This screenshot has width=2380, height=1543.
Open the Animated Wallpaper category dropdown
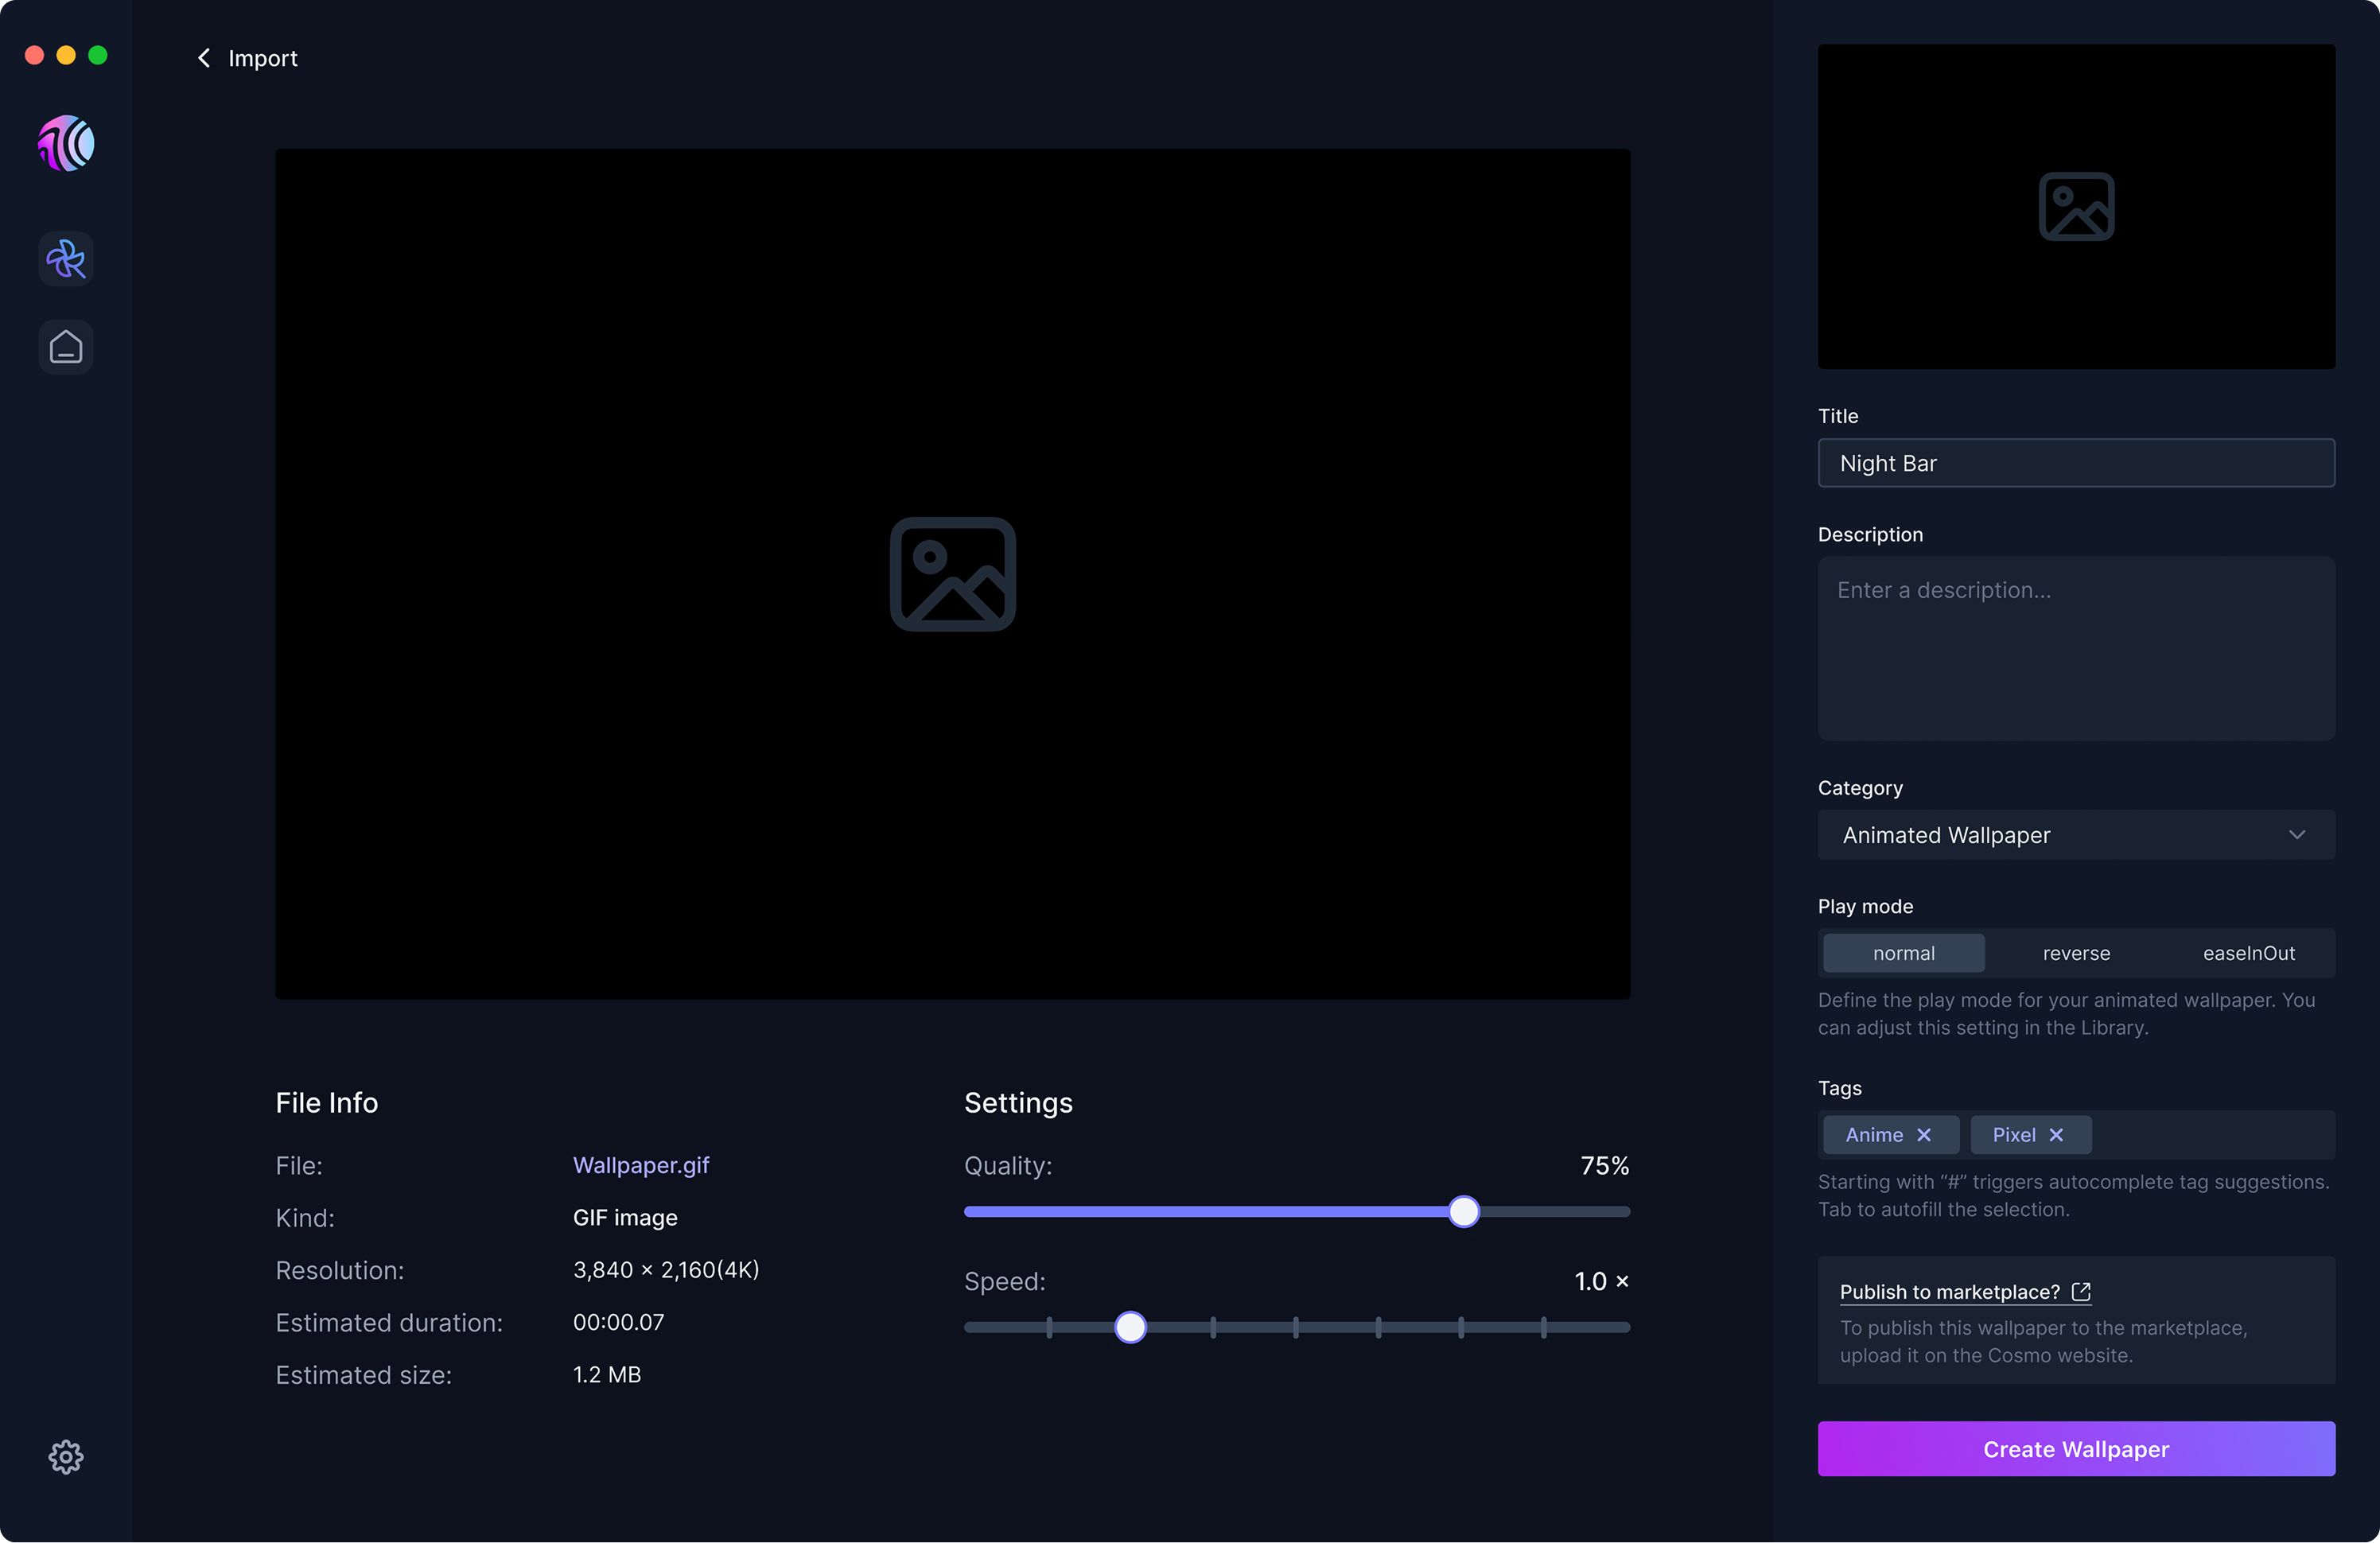pyautogui.click(x=2075, y=835)
